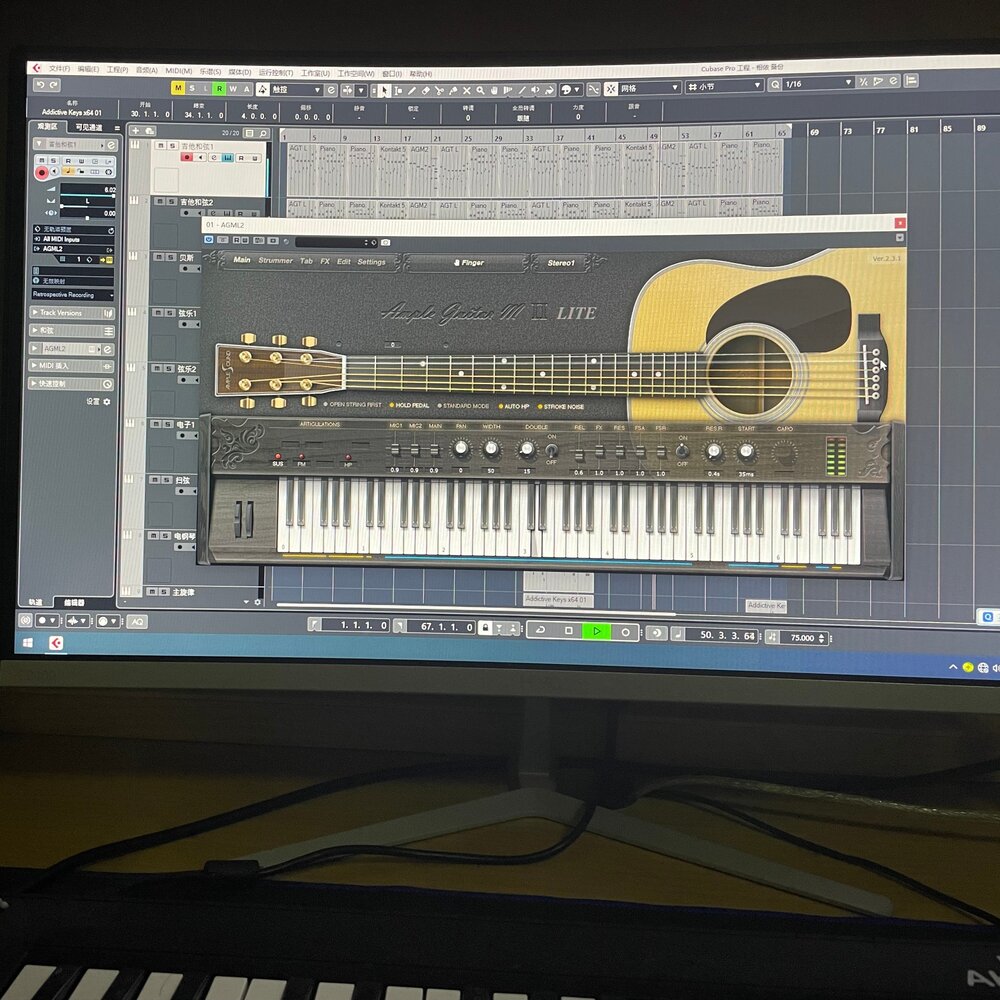Click the PAN knob in the plugin
Screen dimensions: 1000x1000
tap(461, 449)
